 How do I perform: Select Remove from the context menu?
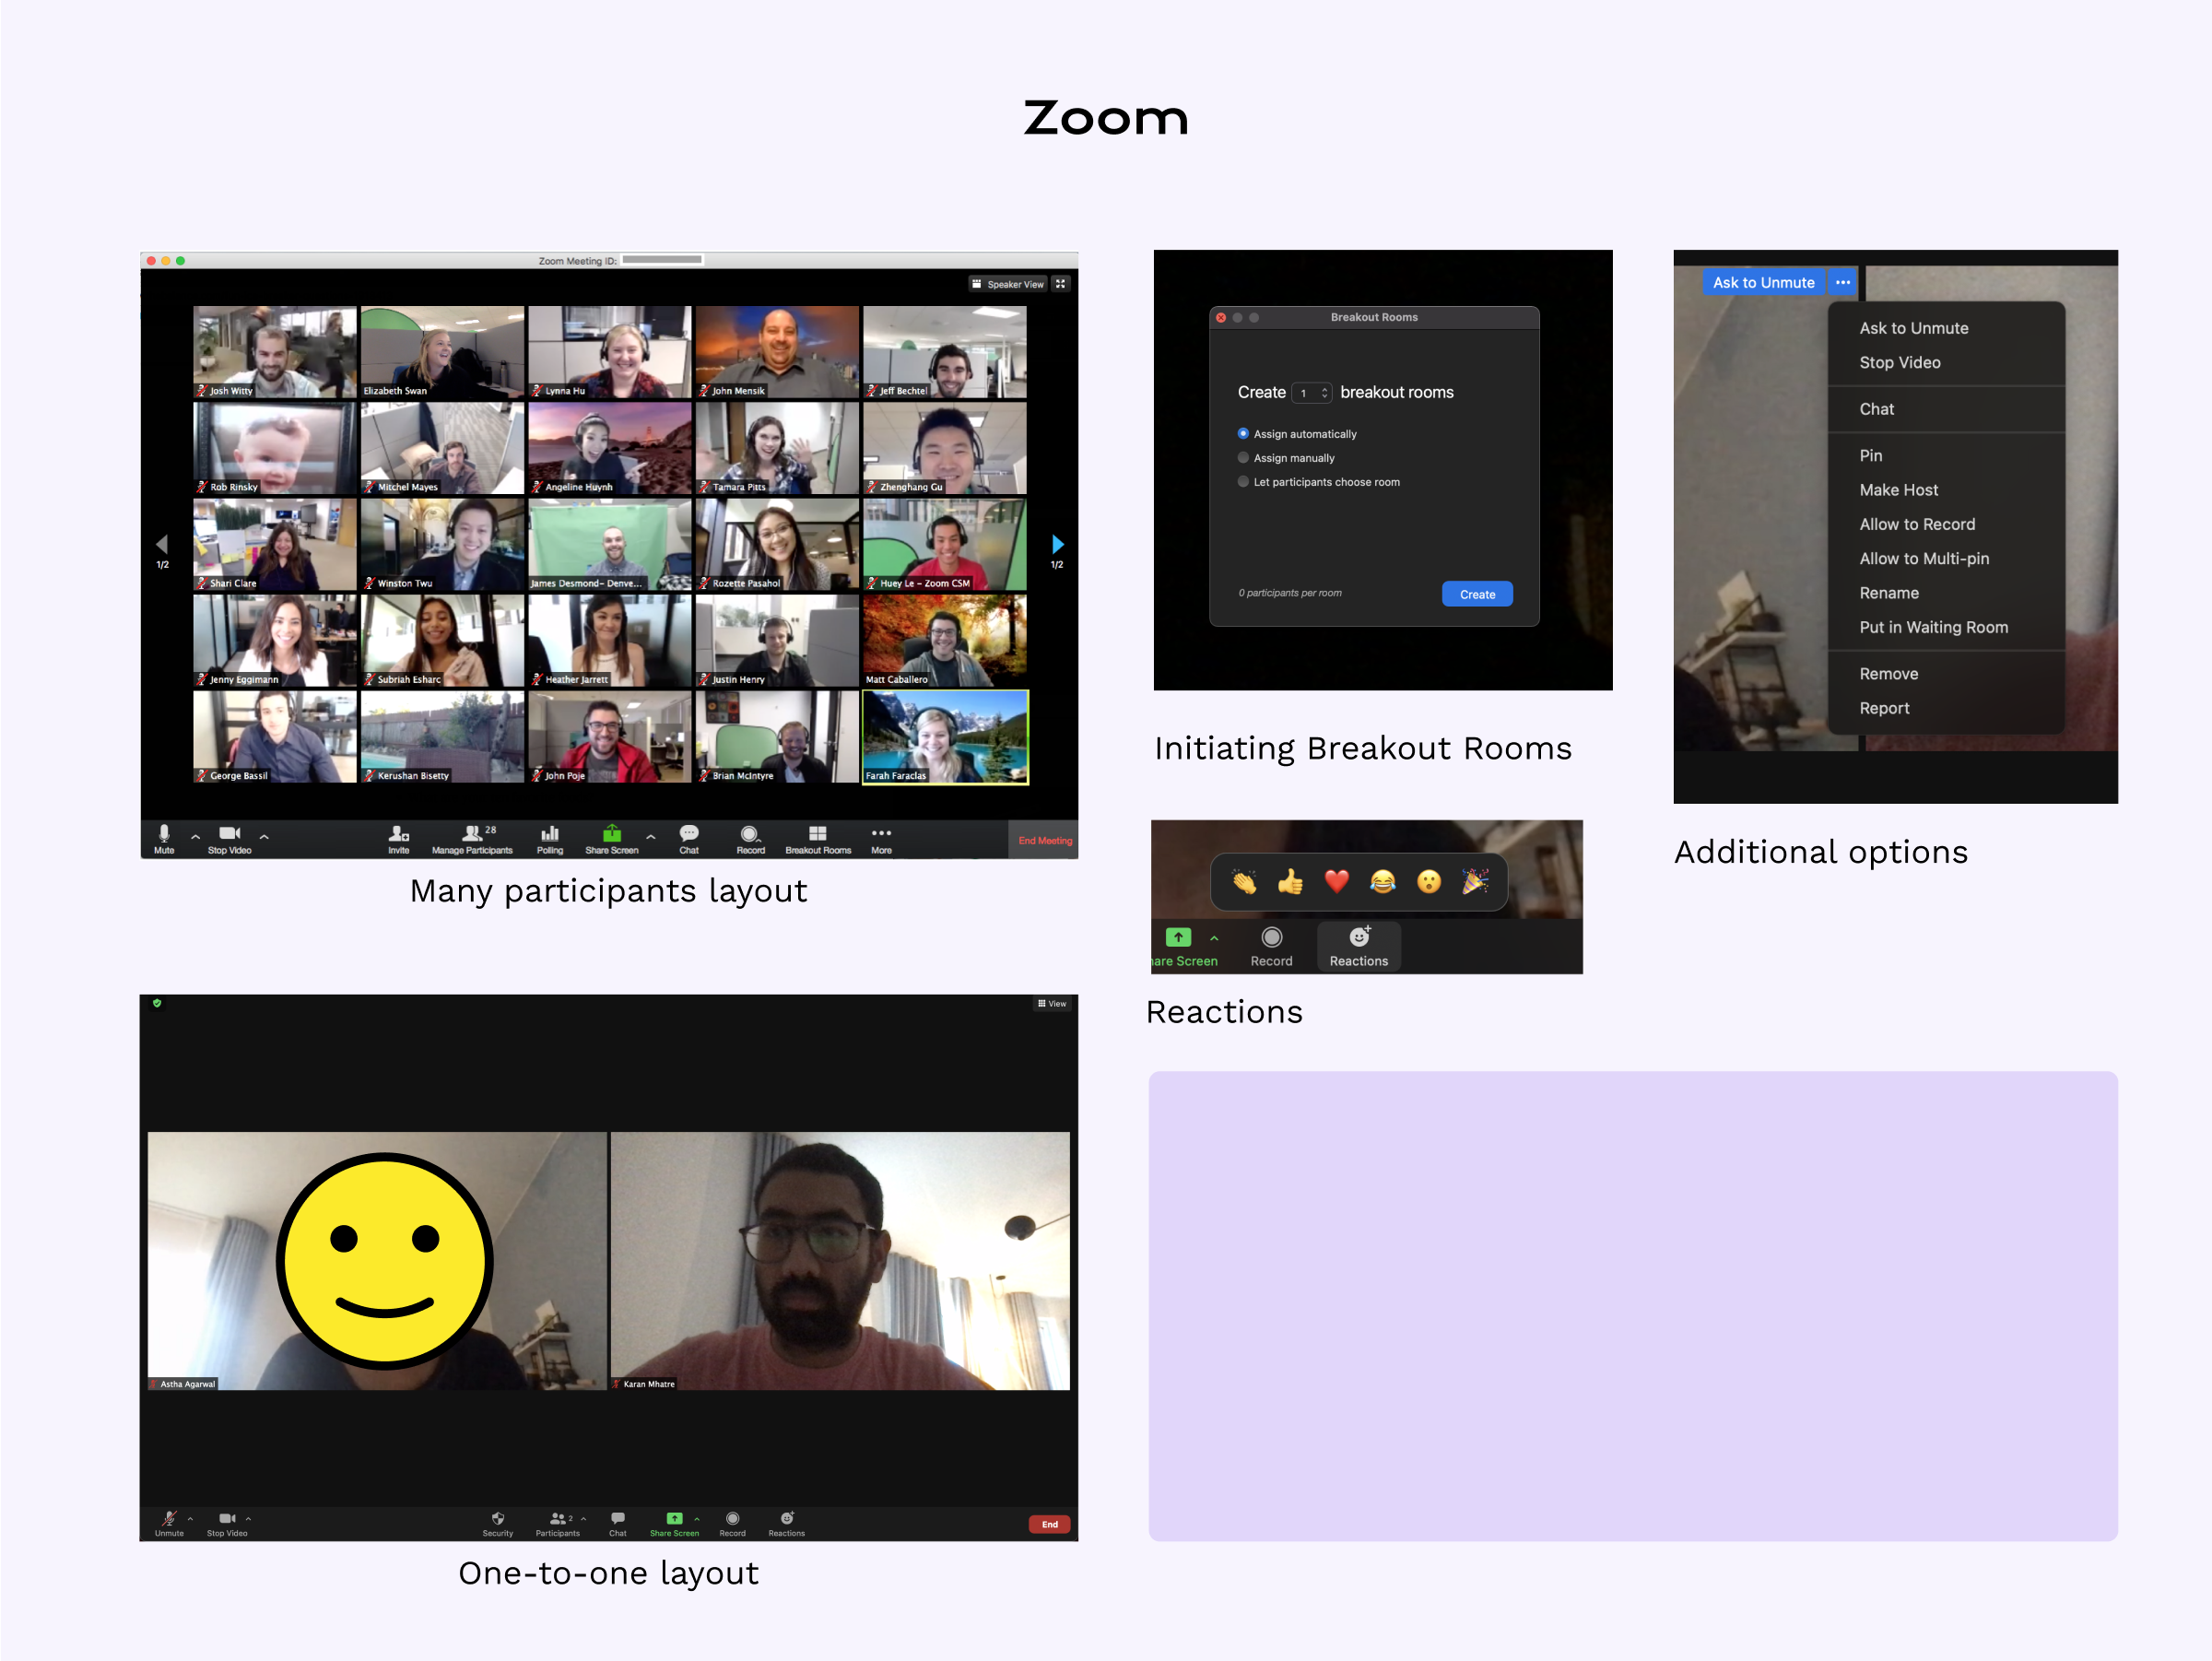tap(1888, 674)
